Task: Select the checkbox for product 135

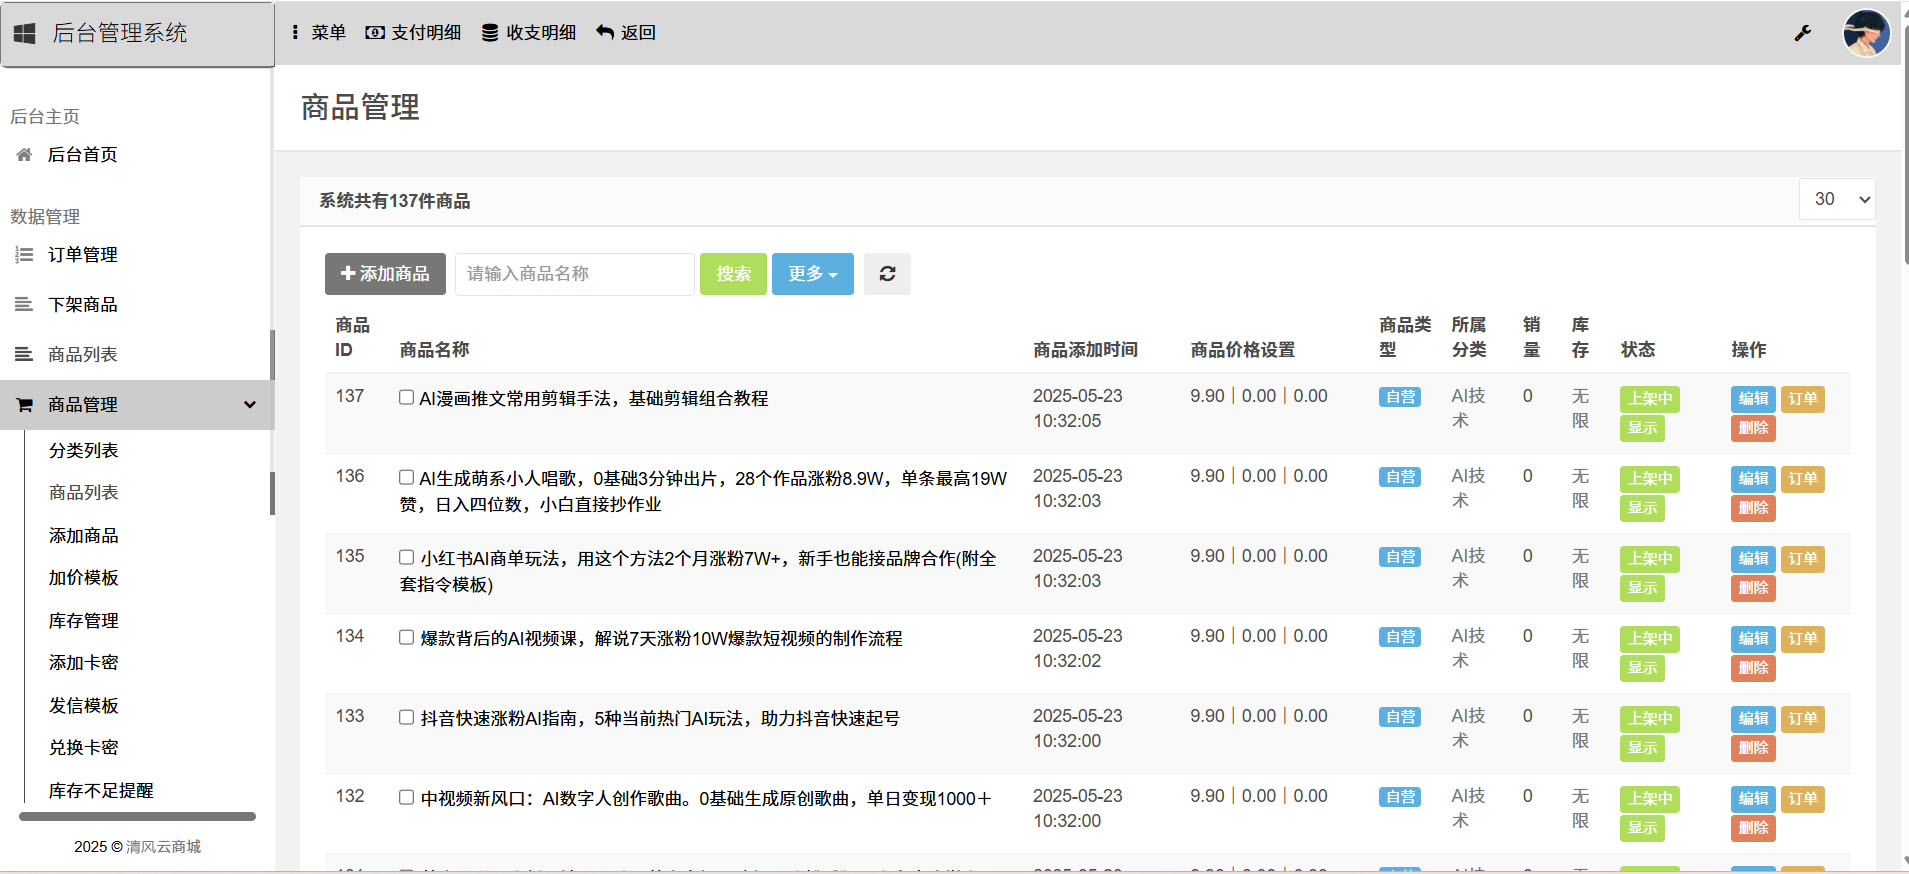Action: [x=407, y=557]
